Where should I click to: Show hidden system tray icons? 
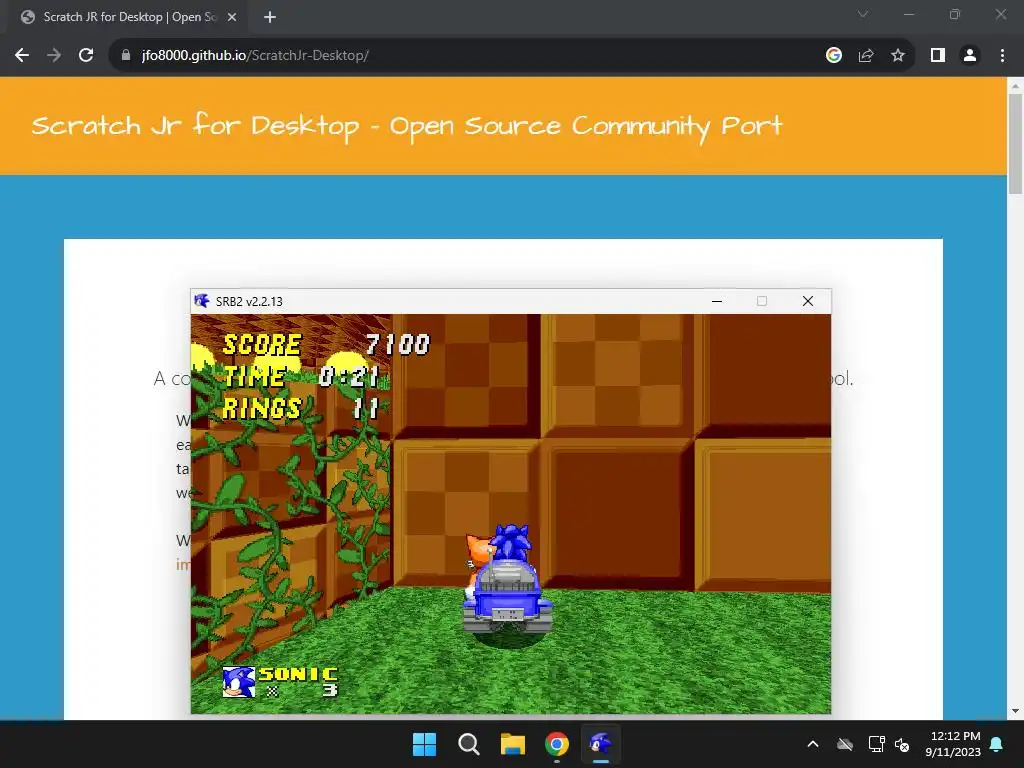click(x=813, y=744)
